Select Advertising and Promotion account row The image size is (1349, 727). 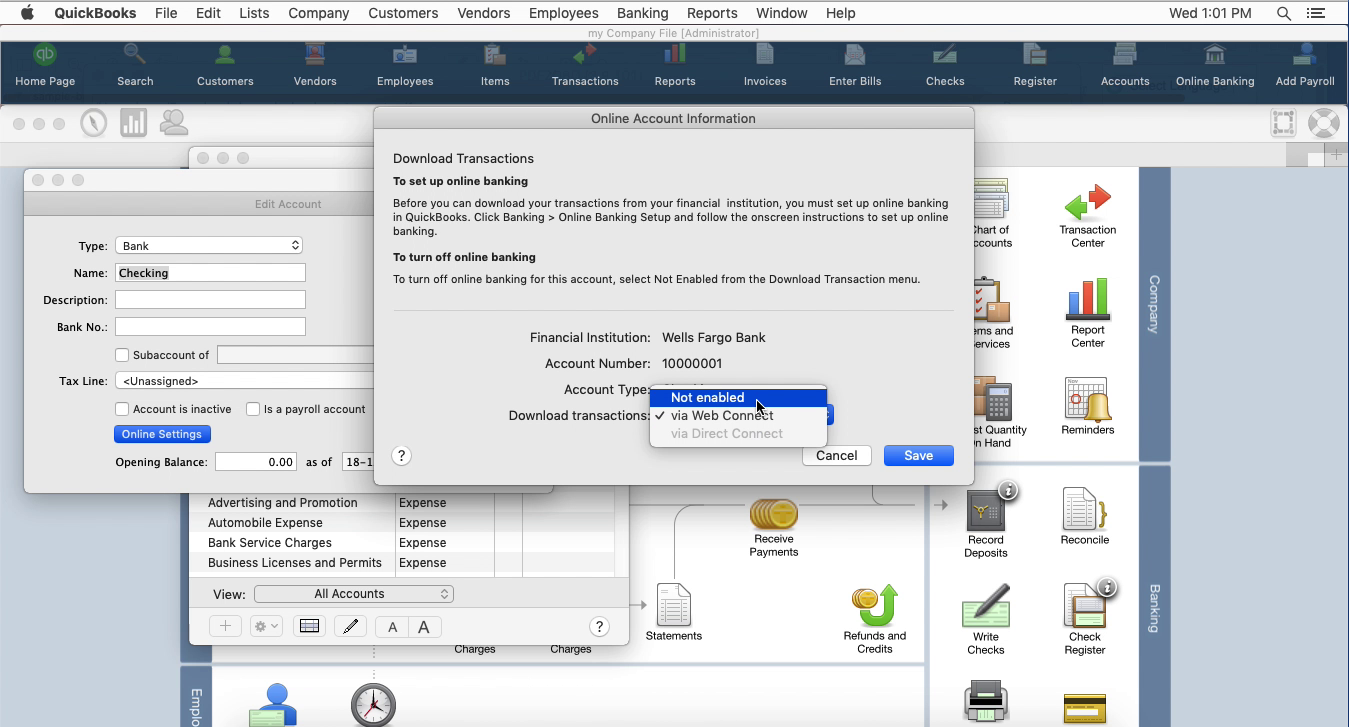coord(402,503)
